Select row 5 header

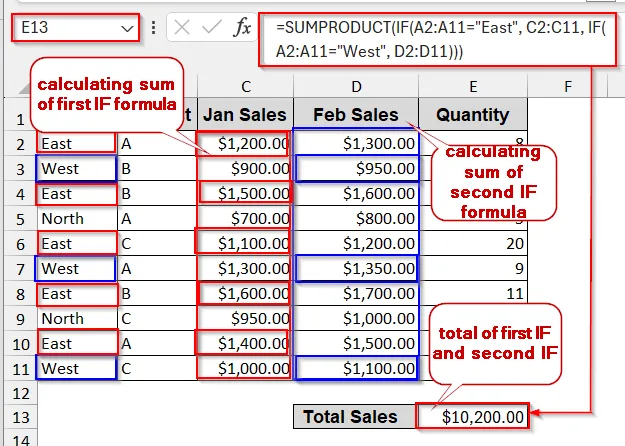(20, 219)
